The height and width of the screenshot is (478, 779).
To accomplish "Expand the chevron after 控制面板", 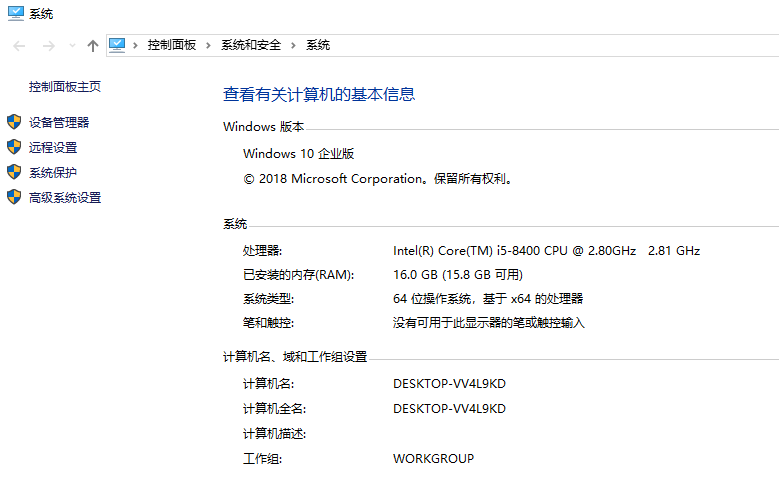I will (x=208, y=46).
